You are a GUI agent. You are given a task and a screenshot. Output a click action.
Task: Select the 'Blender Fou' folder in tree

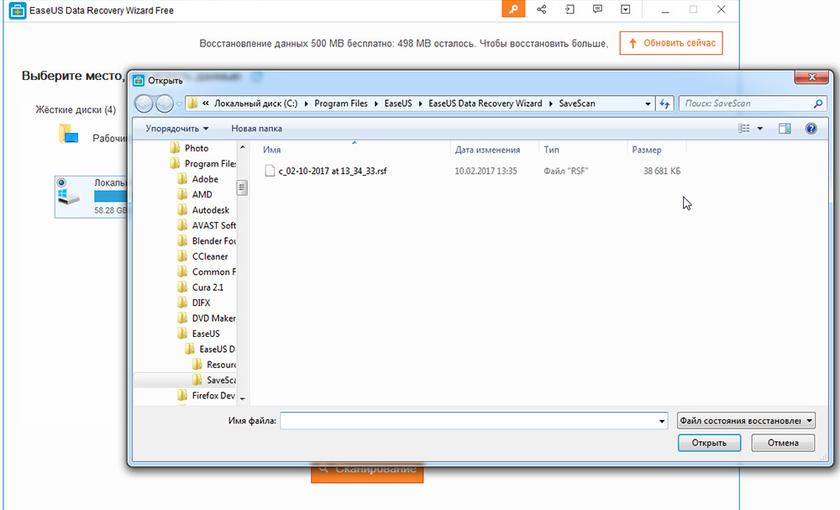[213, 241]
